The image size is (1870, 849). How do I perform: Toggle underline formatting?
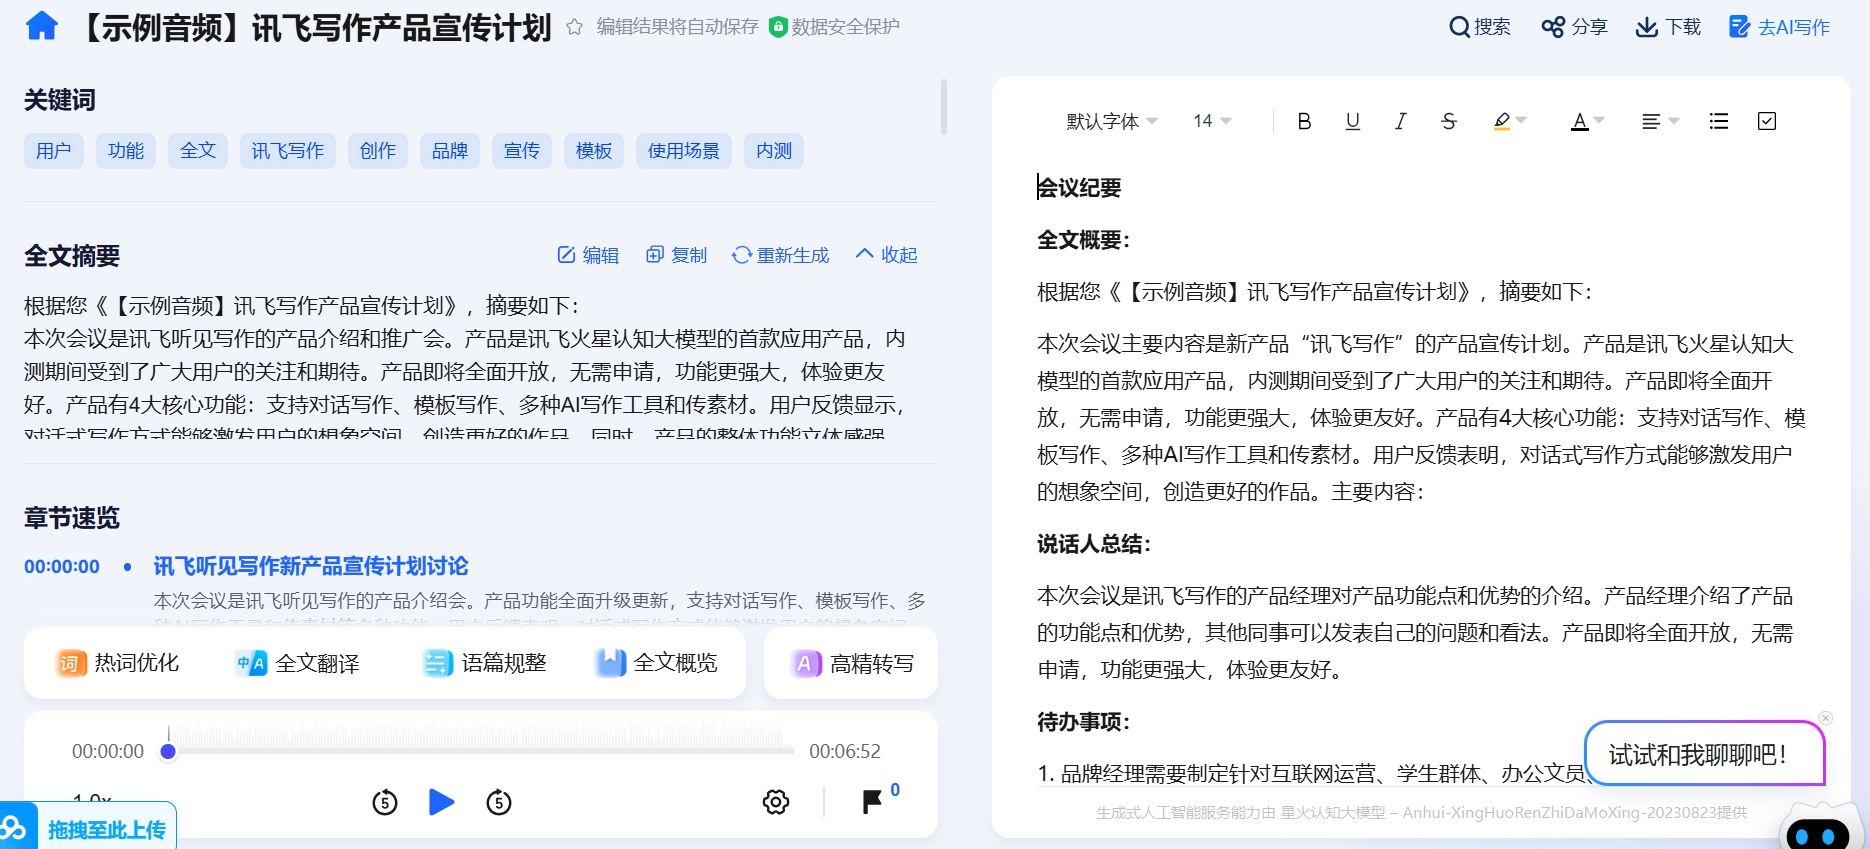pos(1353,121)
